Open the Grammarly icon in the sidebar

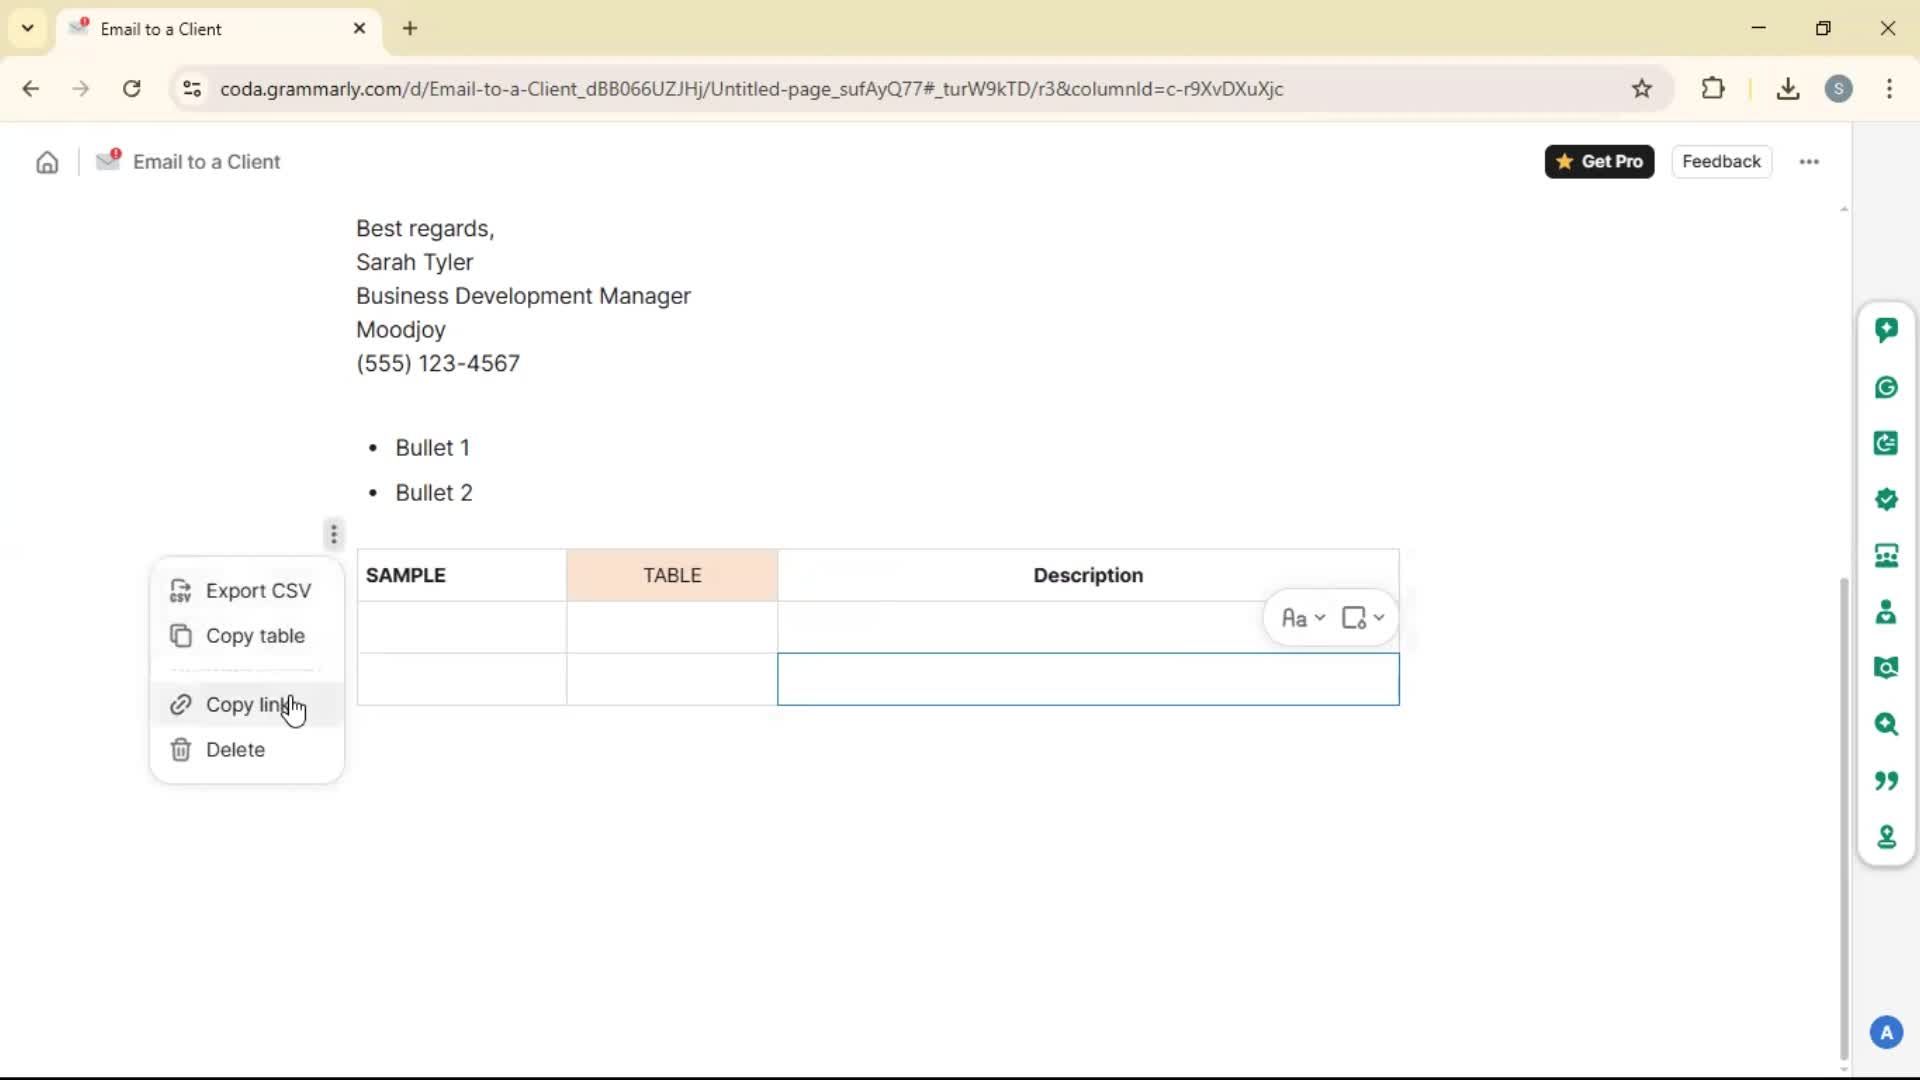[x=1886, y=387]
